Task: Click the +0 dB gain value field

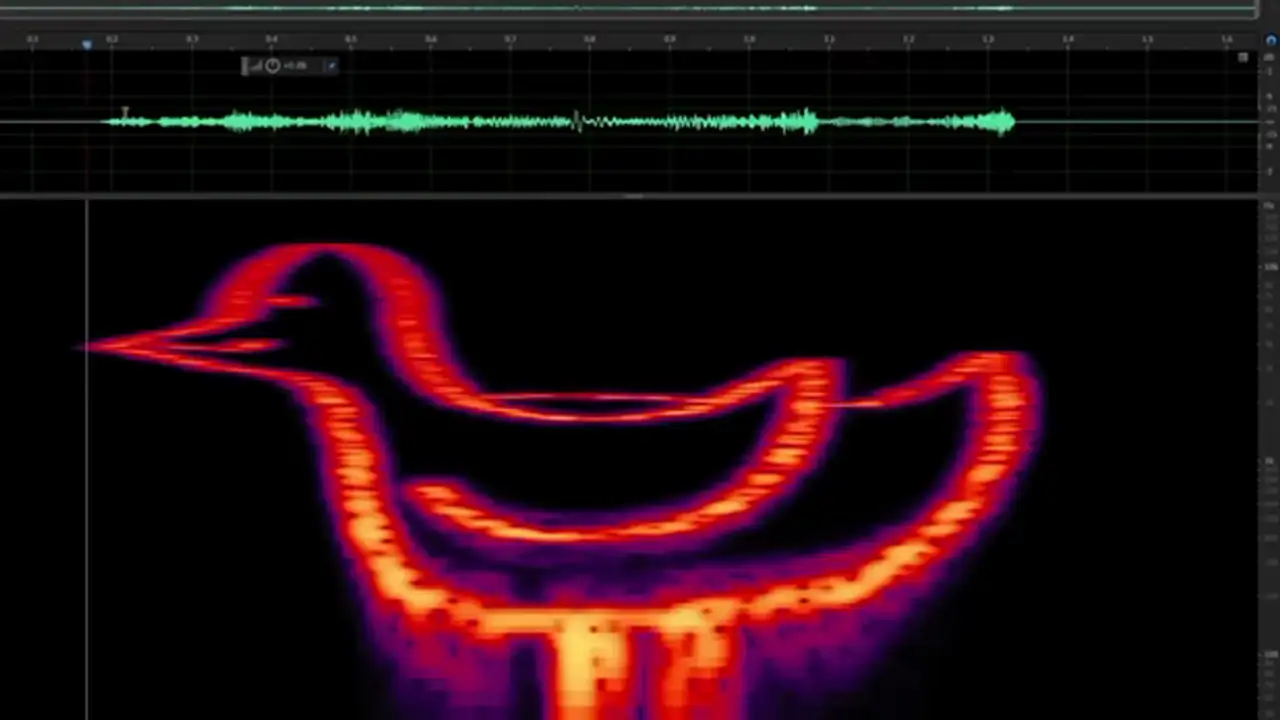Action: 296,66
